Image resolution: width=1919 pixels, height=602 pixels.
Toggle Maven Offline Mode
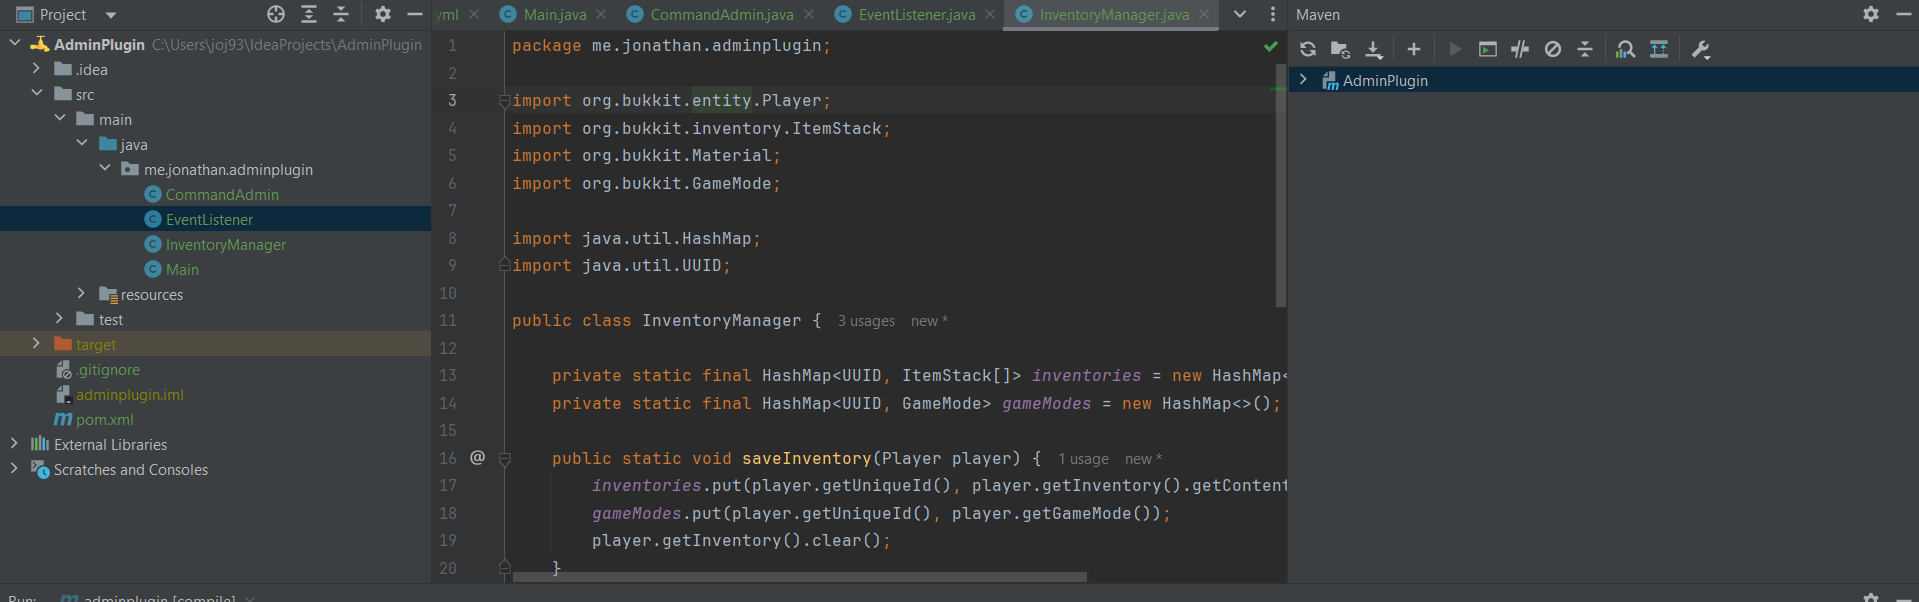tap(1520, 49)
